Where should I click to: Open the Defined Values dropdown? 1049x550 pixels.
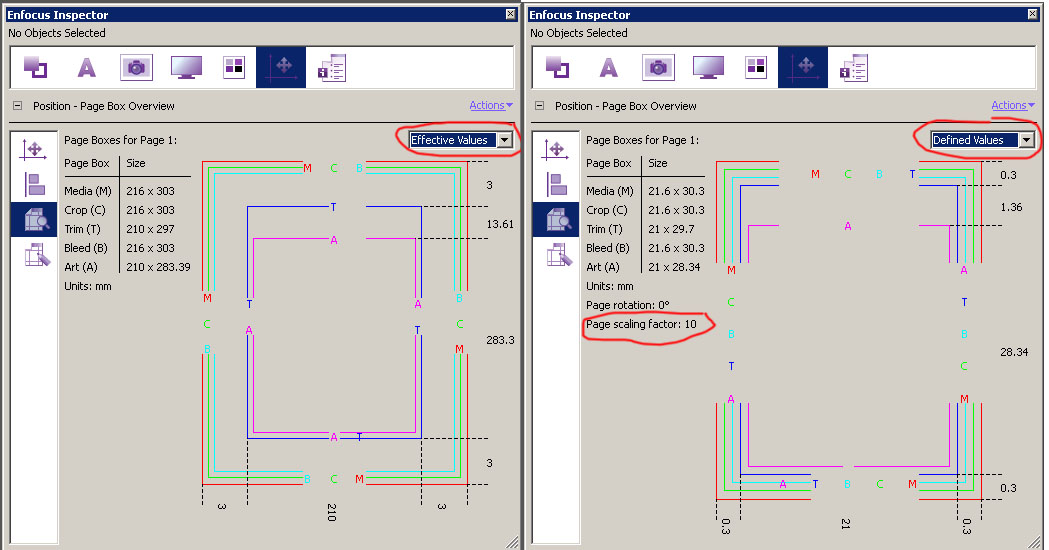pyautogui.click(x=983, y=140)
